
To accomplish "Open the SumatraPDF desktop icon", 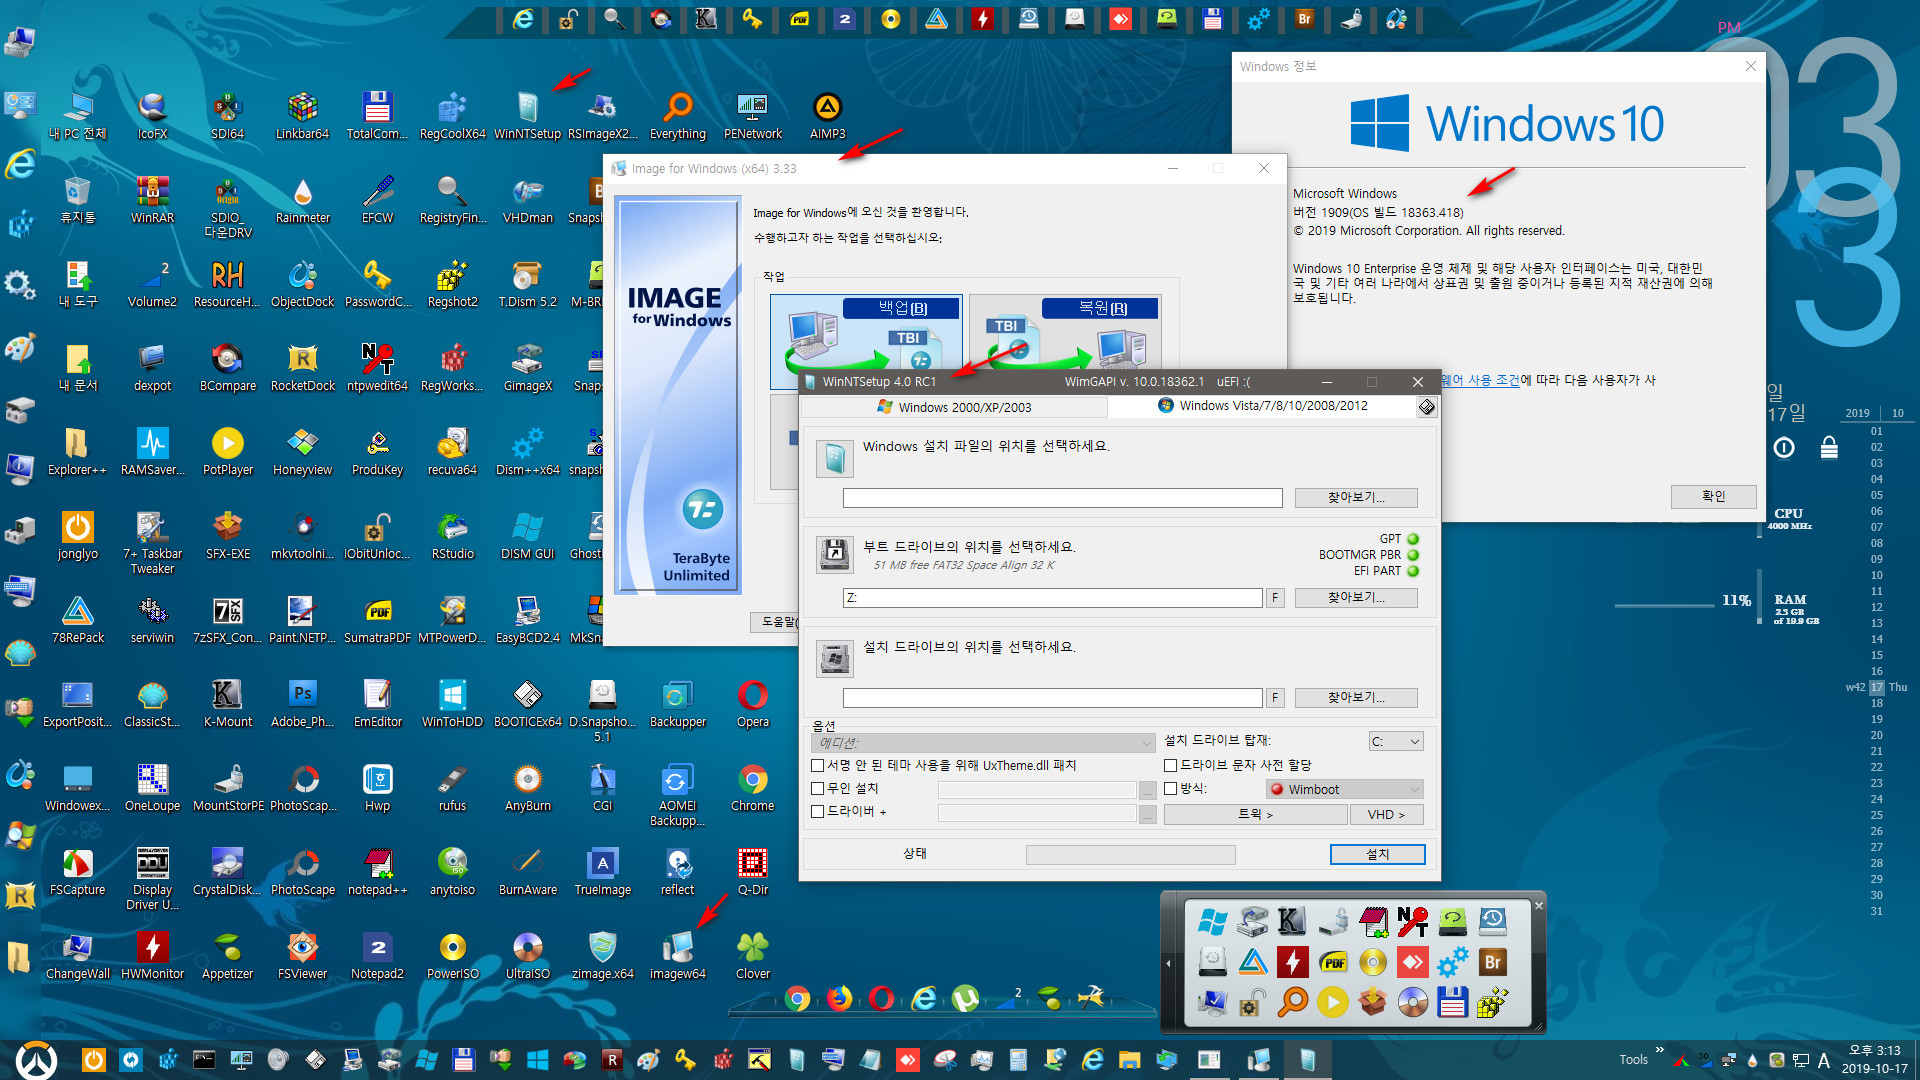I will [378, 619].
